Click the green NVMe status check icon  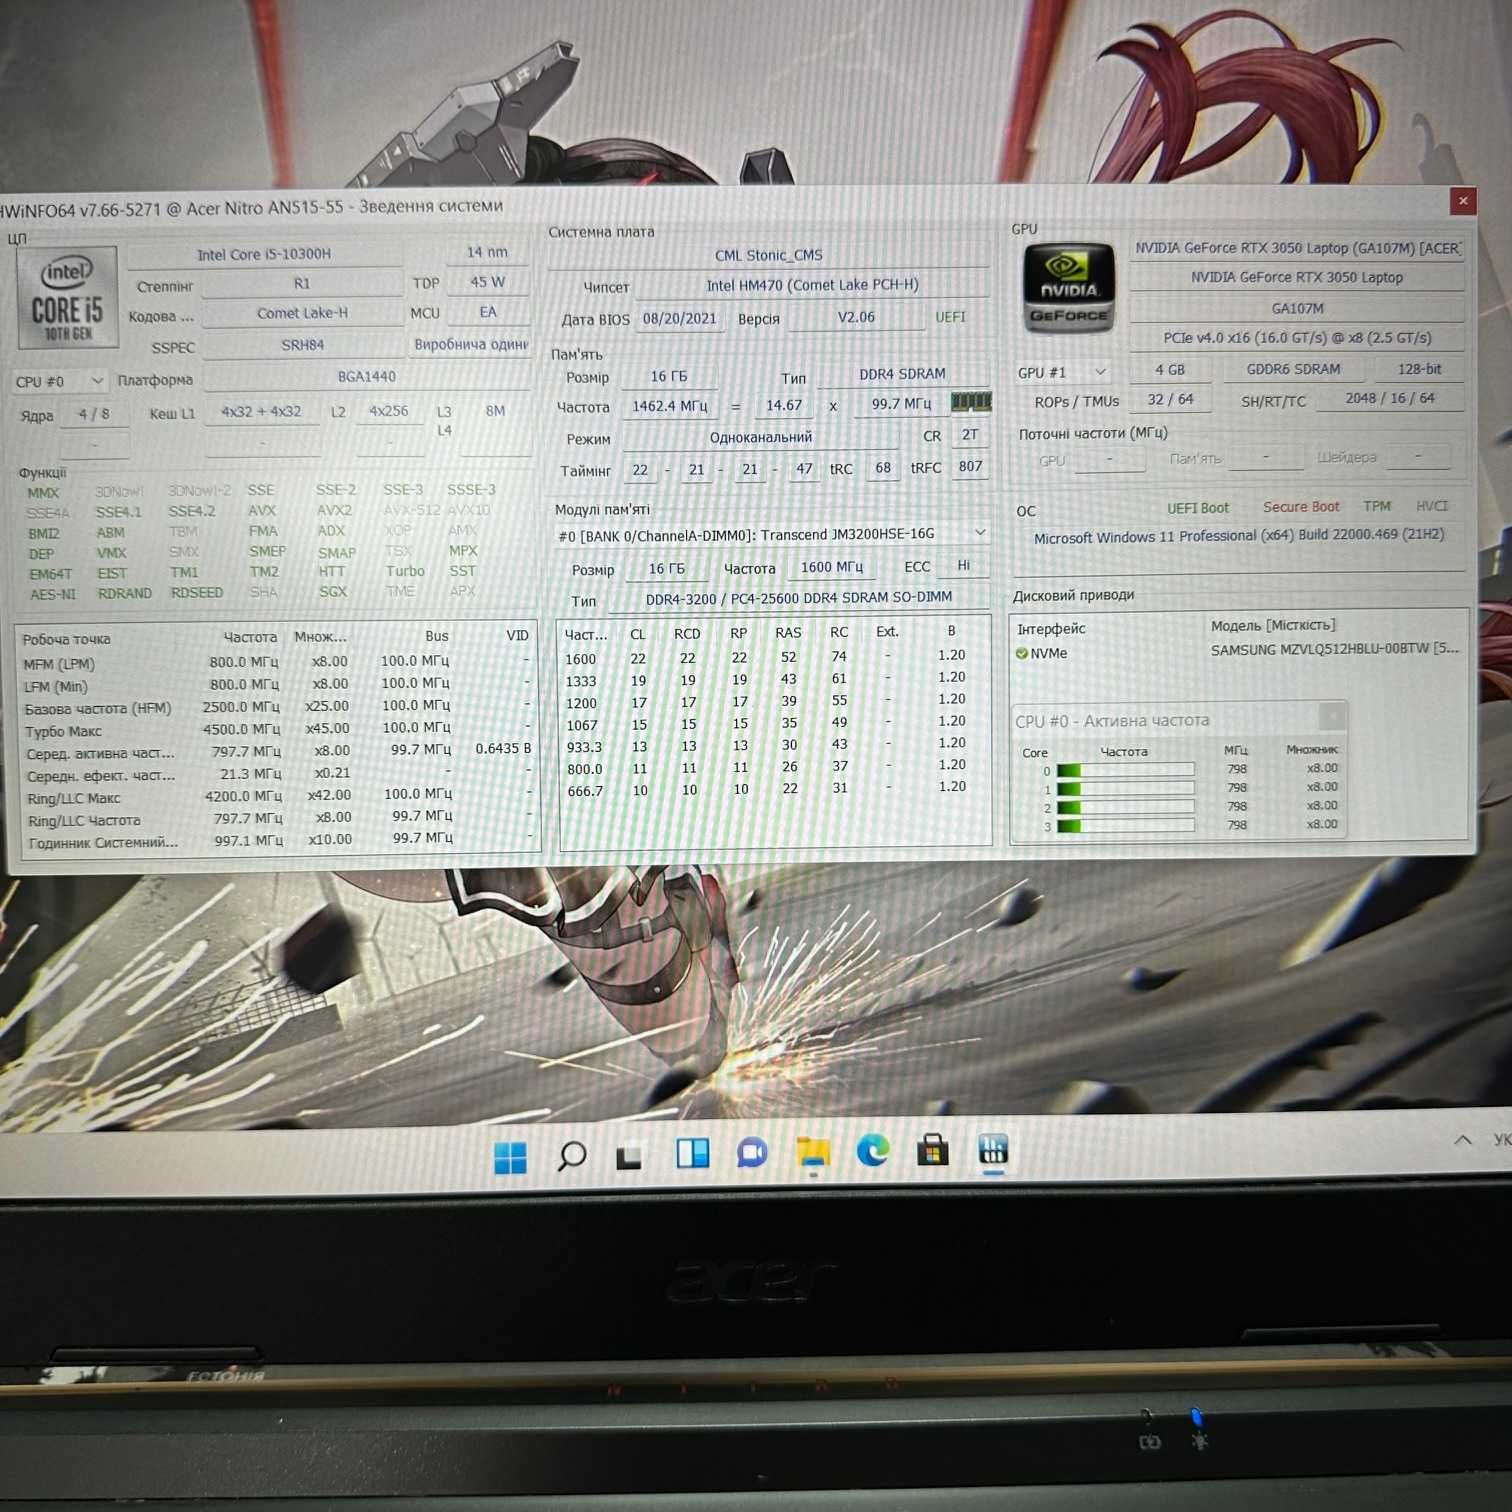pyautogui.click(x=1022, y=653)
